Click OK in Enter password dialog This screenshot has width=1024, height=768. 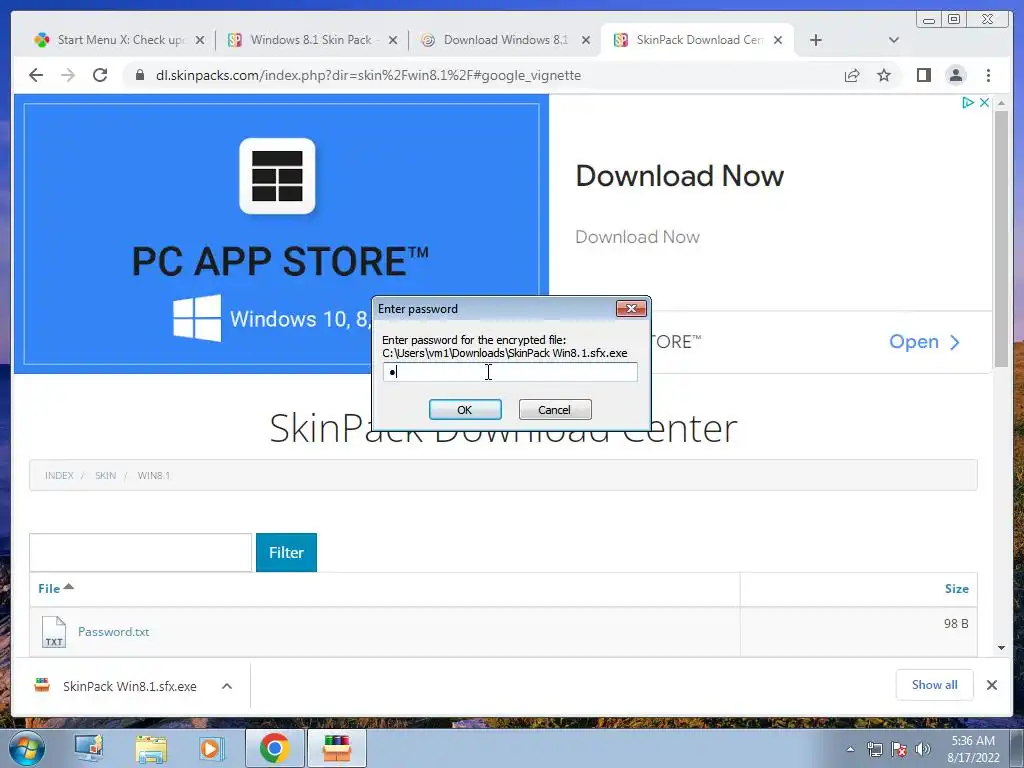[x=465, y=409]
